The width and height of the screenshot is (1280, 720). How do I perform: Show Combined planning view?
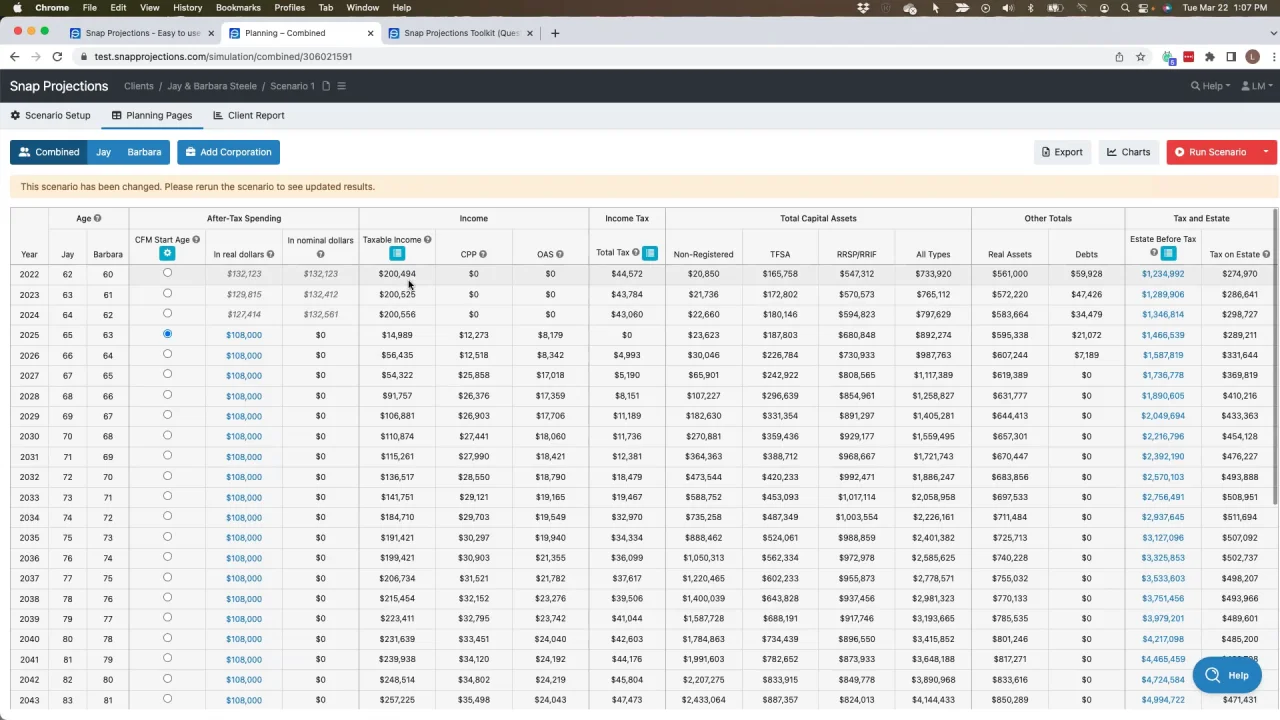point(49,152)
